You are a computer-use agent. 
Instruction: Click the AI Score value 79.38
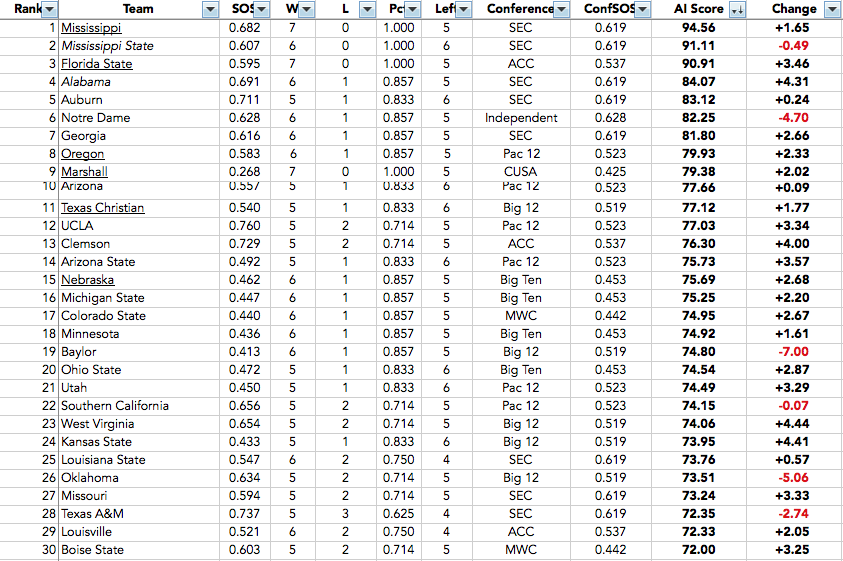pos(698,172)
